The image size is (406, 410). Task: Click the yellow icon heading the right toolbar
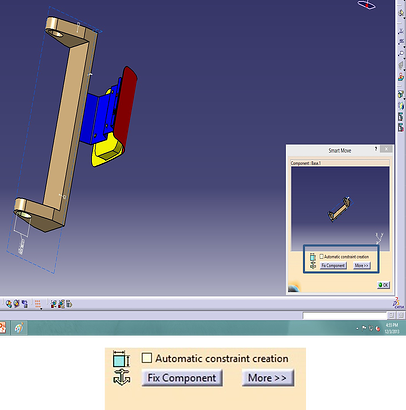pos(401,13)
